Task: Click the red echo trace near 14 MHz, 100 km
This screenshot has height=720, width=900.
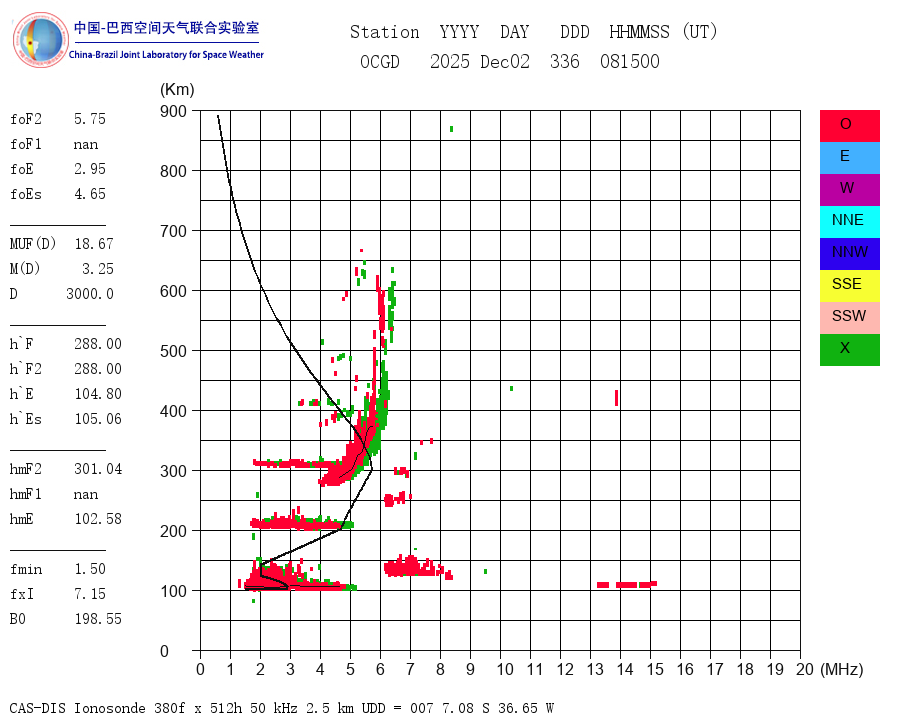Action: click(627, 584)
